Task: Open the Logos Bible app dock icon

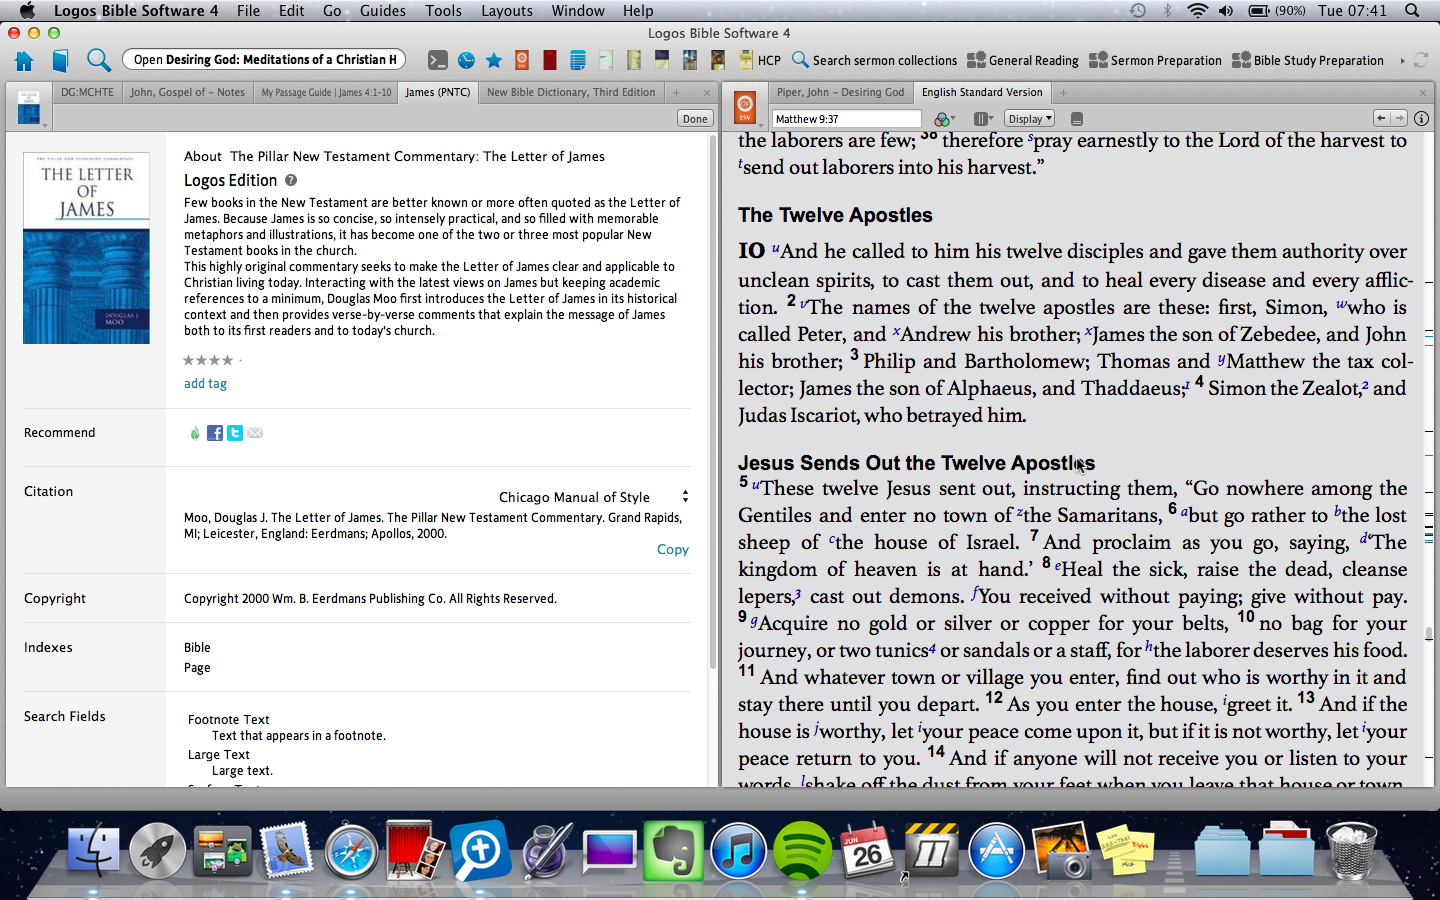Action: [x=480, y=850]
